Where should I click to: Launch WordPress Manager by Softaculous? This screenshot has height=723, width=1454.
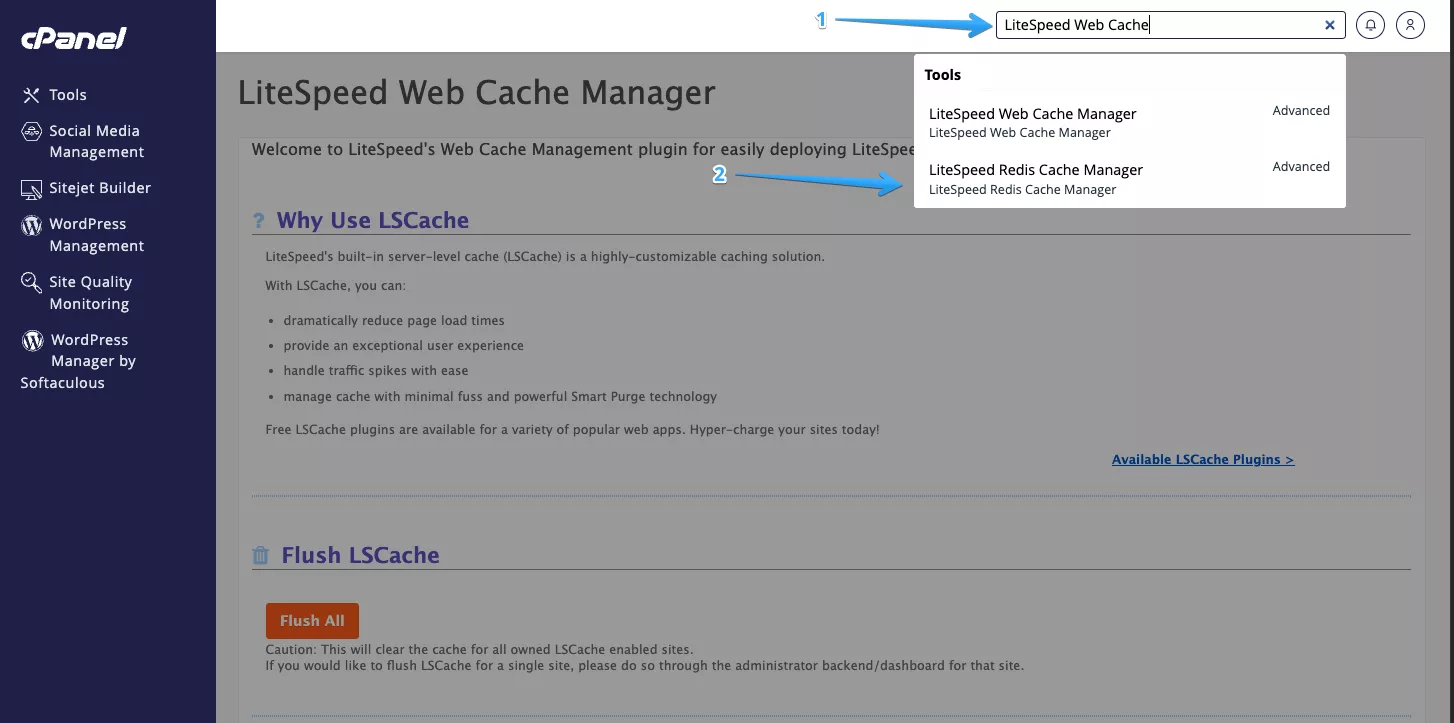pyautogui.click(x=33, y=339)
